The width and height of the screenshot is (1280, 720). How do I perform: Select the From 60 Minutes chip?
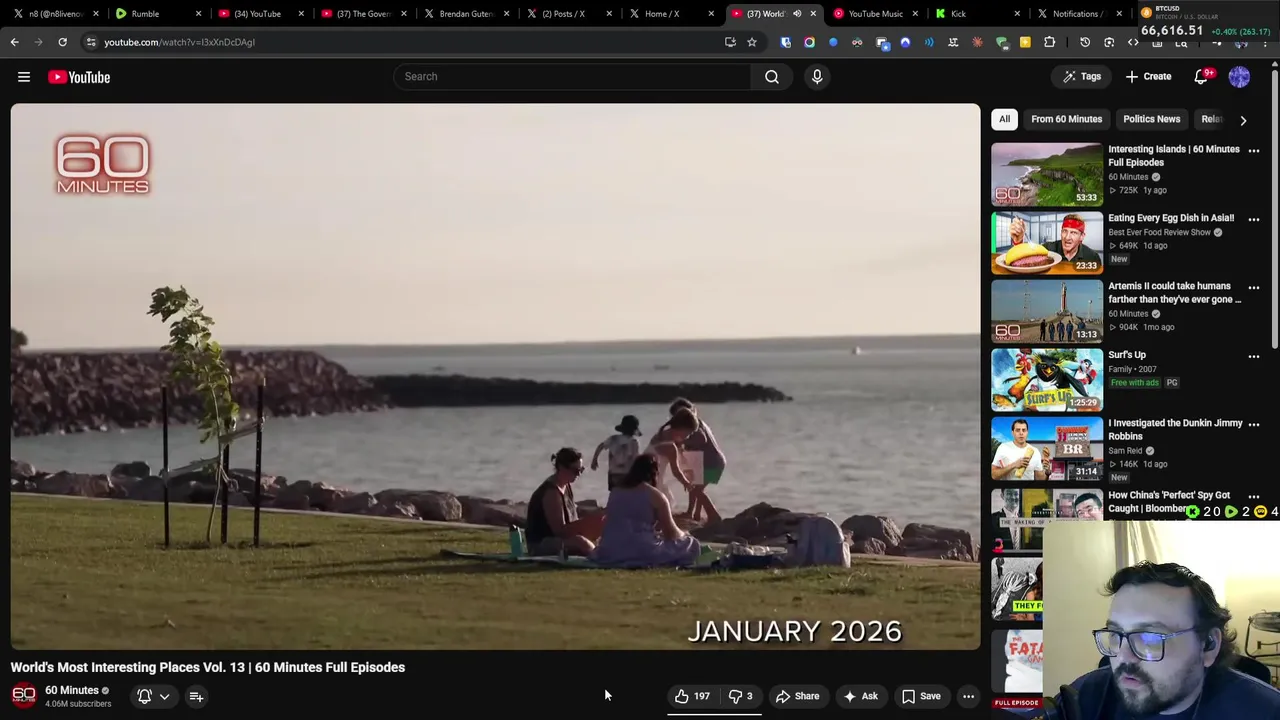tap(1066, 119)
